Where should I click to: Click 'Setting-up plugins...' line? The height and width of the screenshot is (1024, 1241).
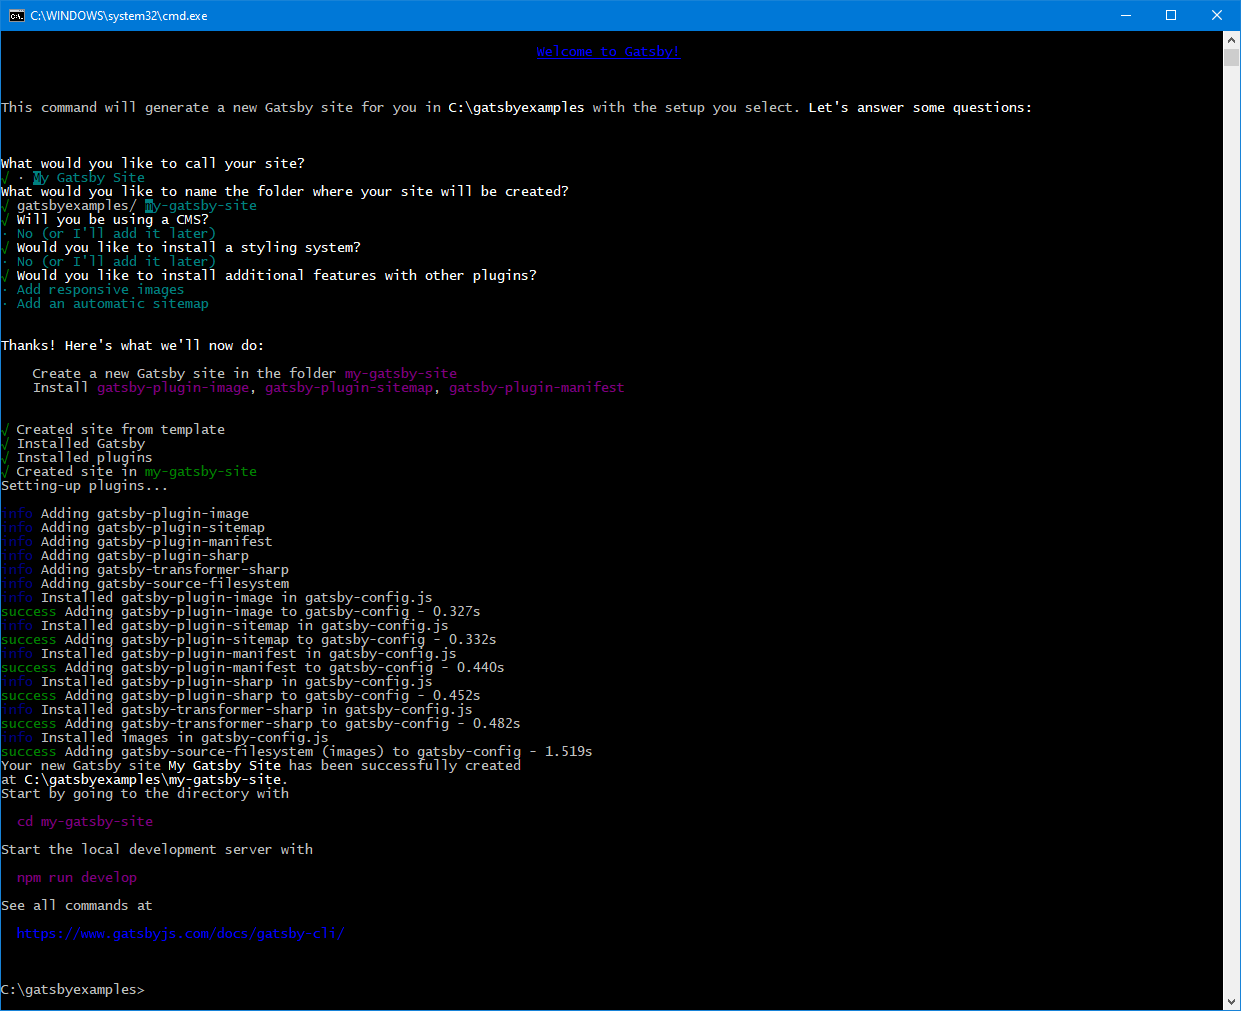point(85,485)
